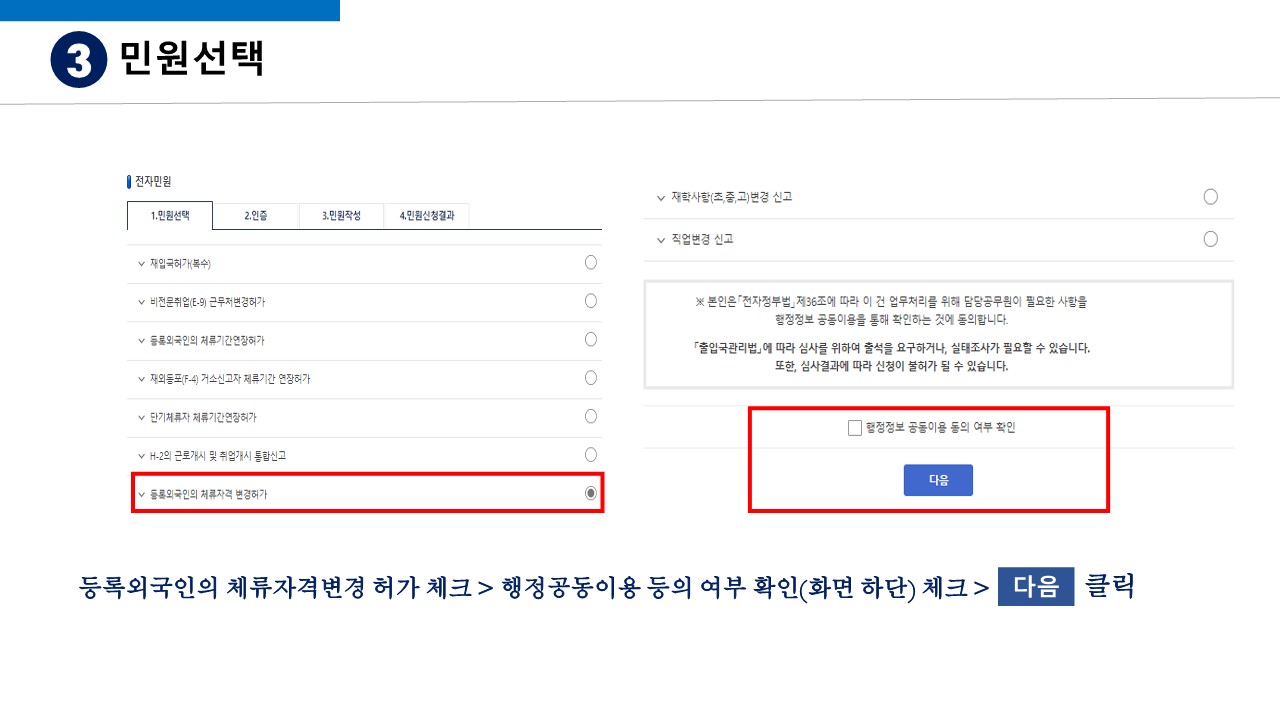Screen dimensions: 1280x720
Task: Open the 2.인증 tab
Action: click(256, 216)
